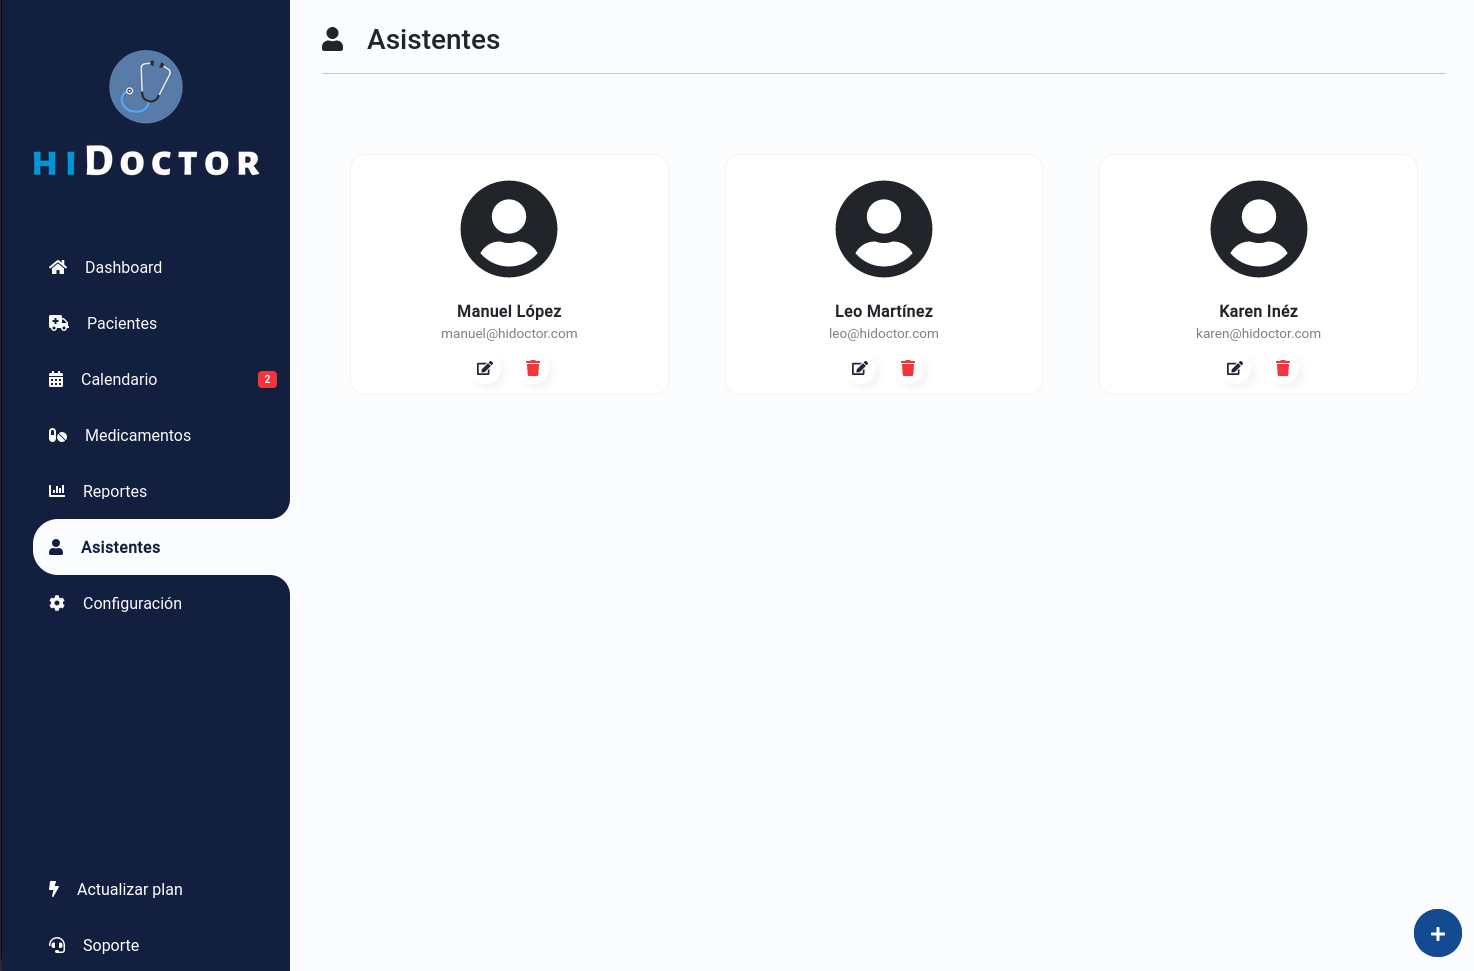1474x971 pixels.
Task: Click the edit icon for Karen Inéz
Action: [1235, 368]
